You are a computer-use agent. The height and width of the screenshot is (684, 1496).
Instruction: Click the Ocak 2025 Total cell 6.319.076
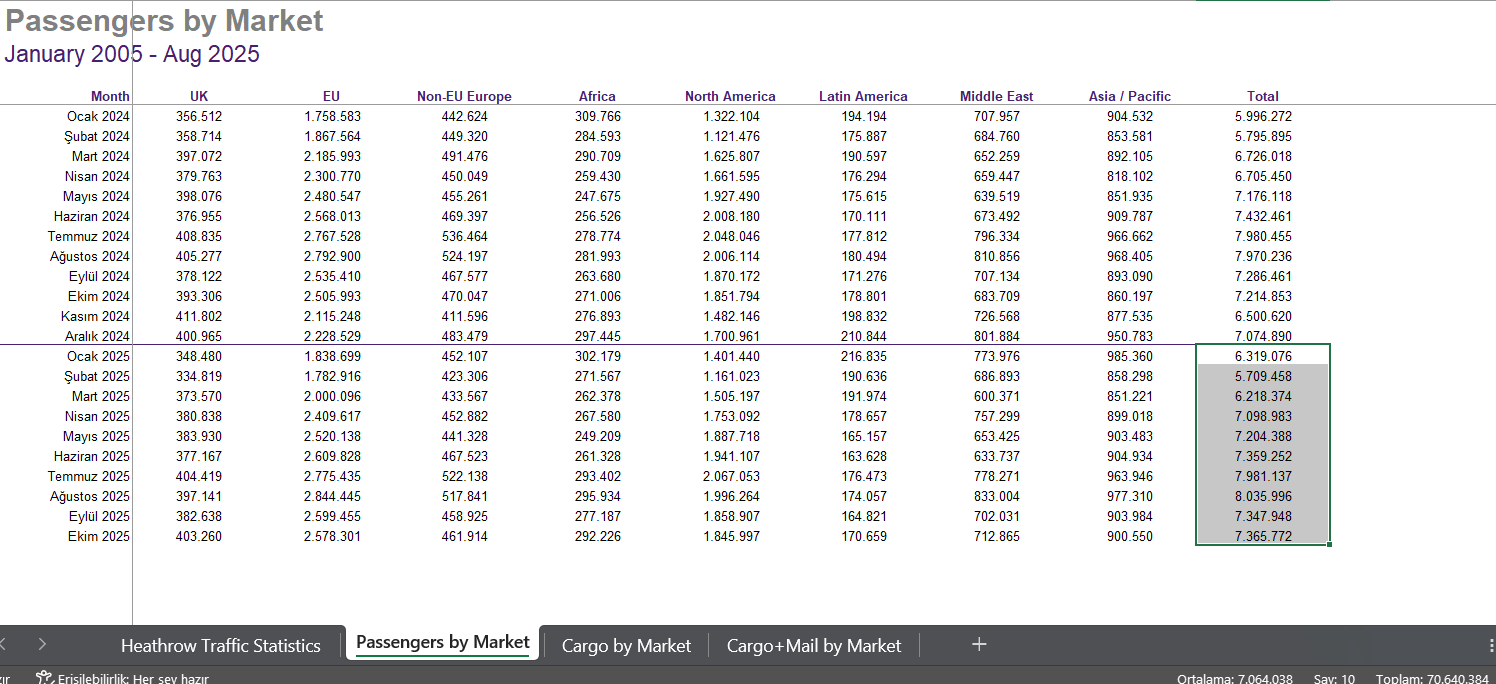(1262, 357)
